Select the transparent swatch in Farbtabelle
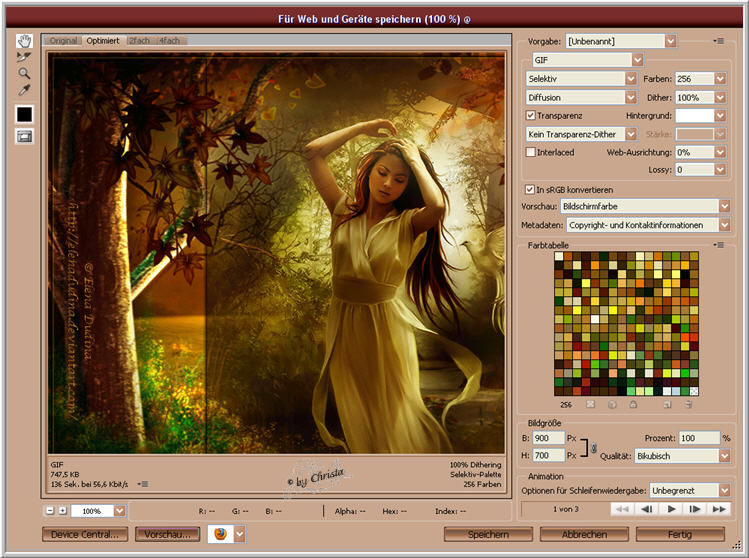The width and height of the screenshot is (749, 558). tap(694, 391)
